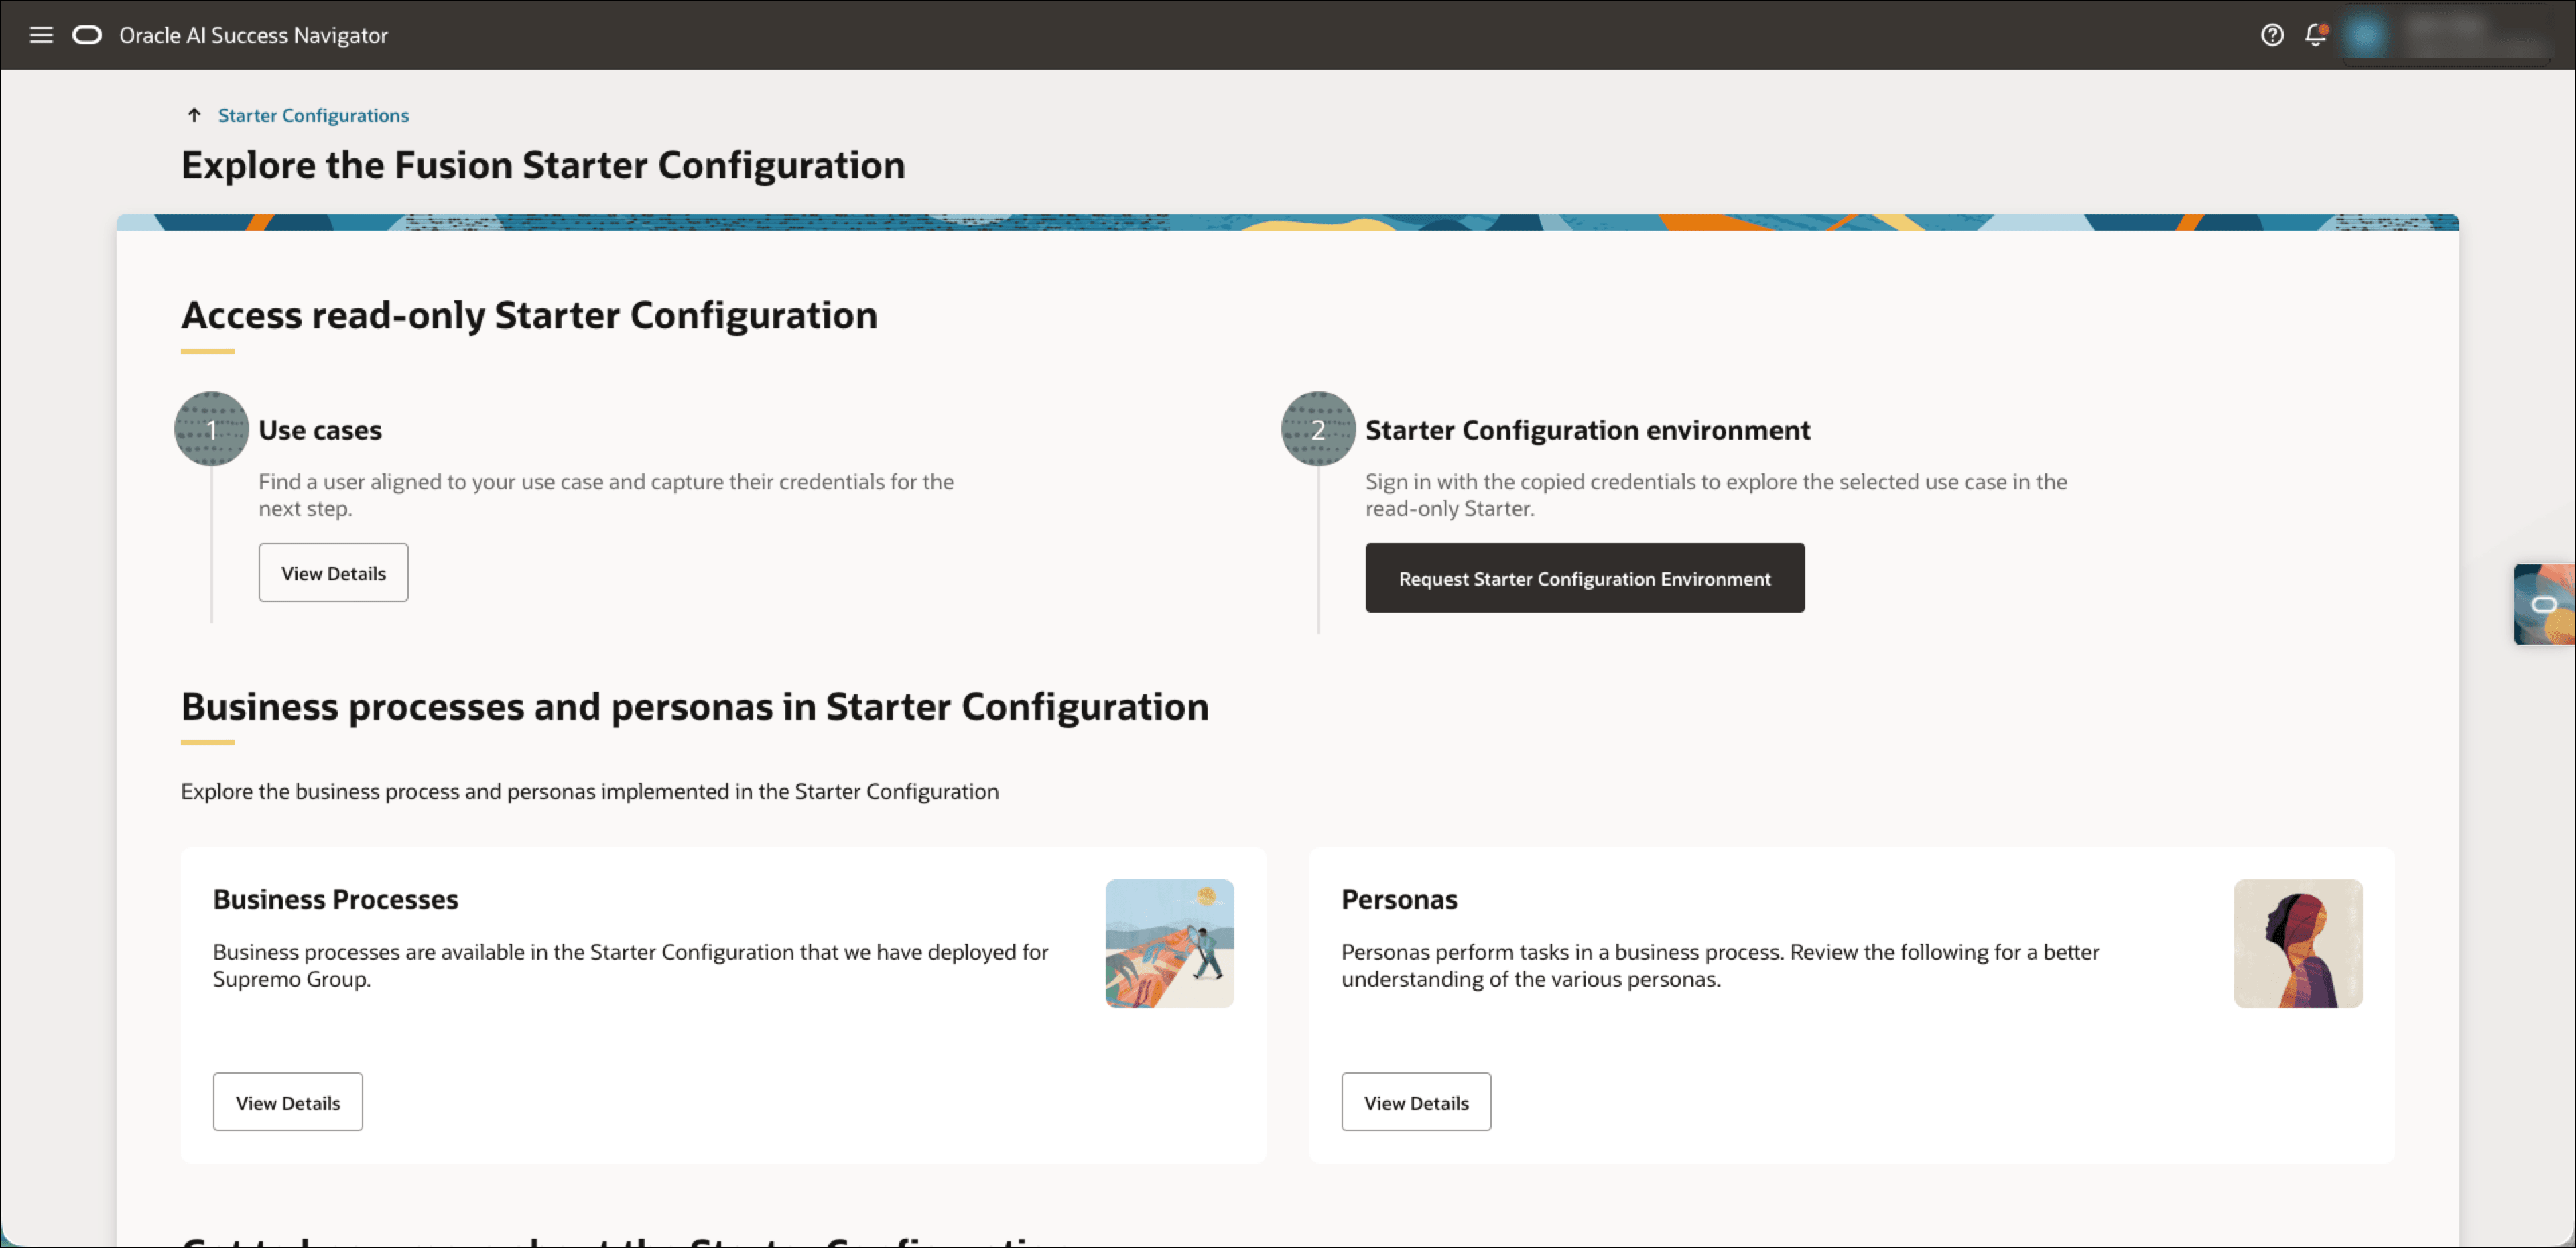Click the Access read-only Starter Configuration heading

(x=529, y=315)
